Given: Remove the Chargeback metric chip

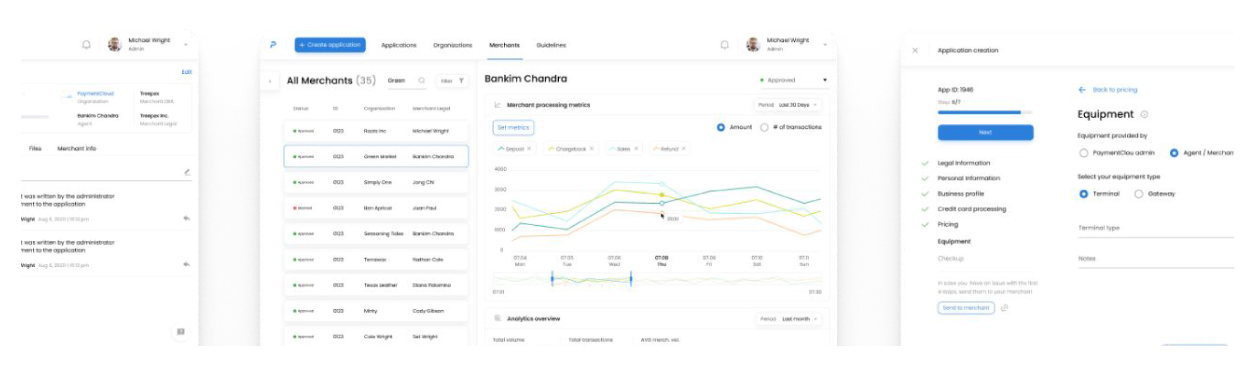Looking at the screenshot, I should tap(591, 149).
